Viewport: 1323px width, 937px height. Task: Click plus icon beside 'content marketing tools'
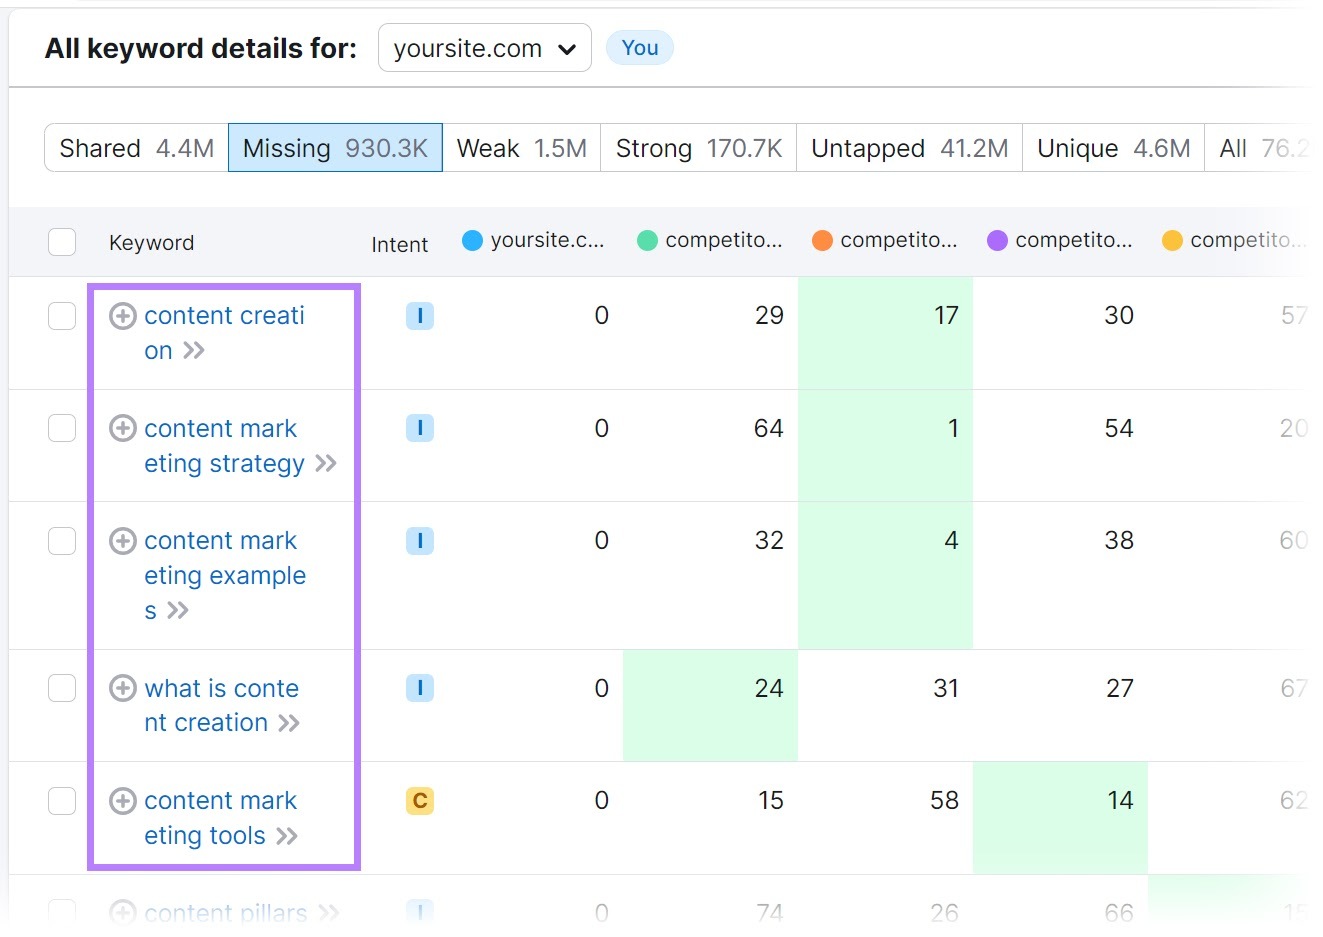coord(122,801)
